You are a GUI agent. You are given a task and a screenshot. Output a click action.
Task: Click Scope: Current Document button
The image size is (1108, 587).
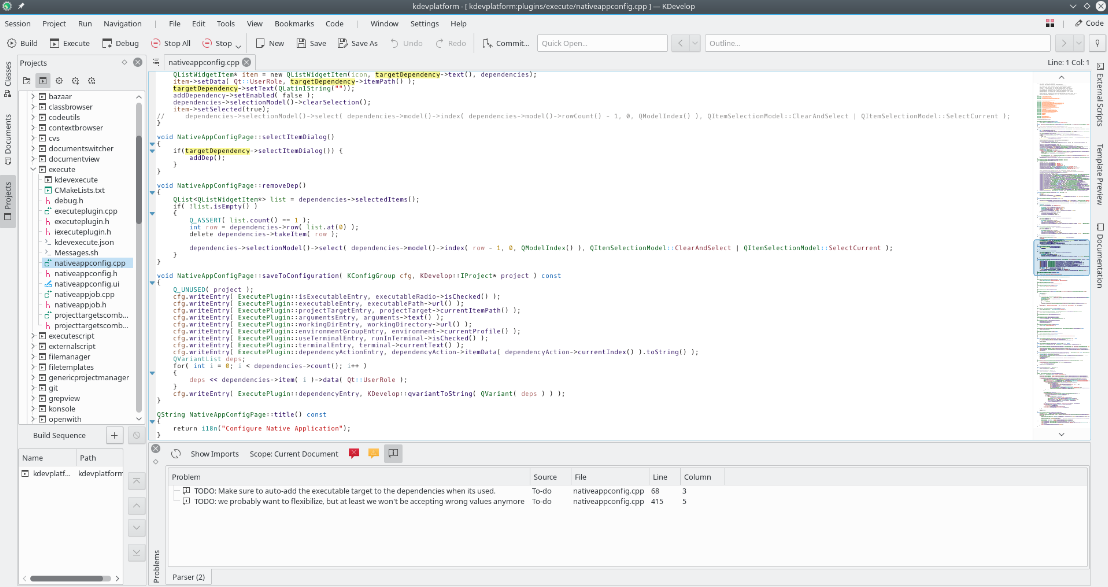(x=294, y=453)
